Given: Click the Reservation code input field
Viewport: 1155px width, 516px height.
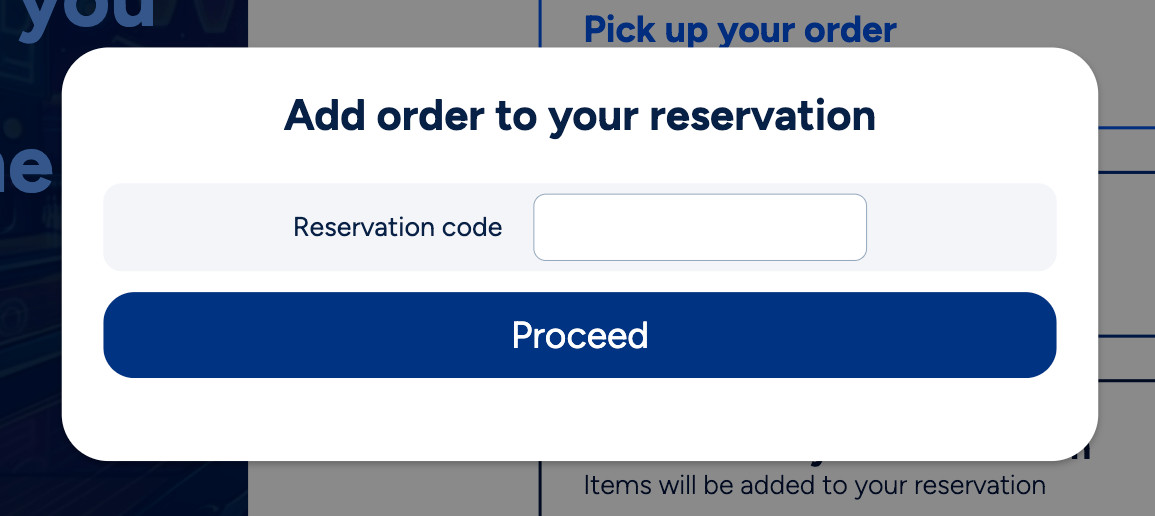Looking at the screenshot, I should pos(699,227).
